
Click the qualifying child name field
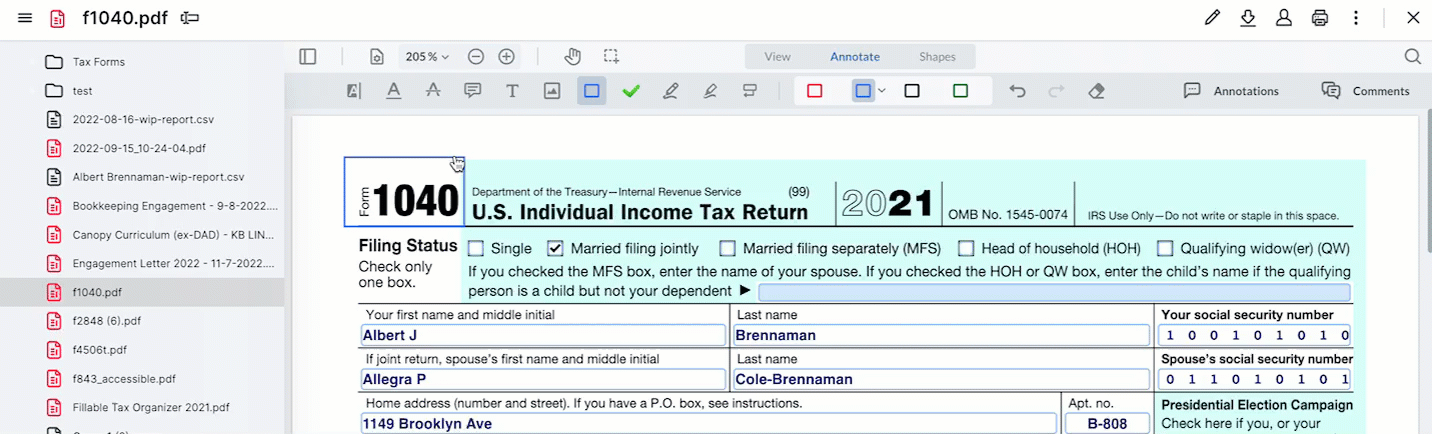click(1054, 292)
